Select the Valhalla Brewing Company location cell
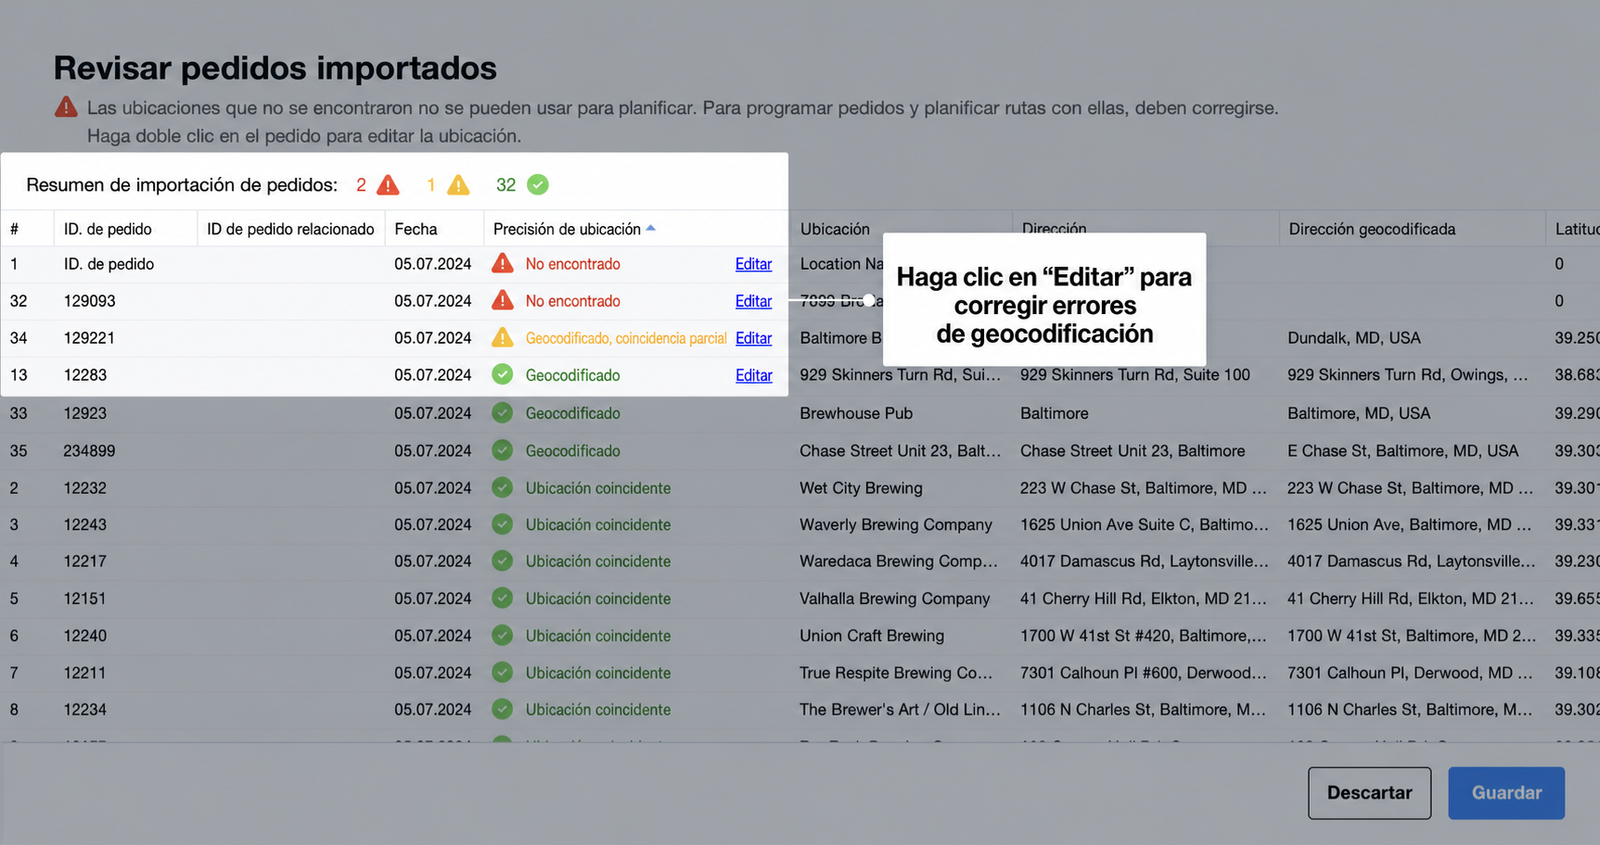 tap(895, 598)
